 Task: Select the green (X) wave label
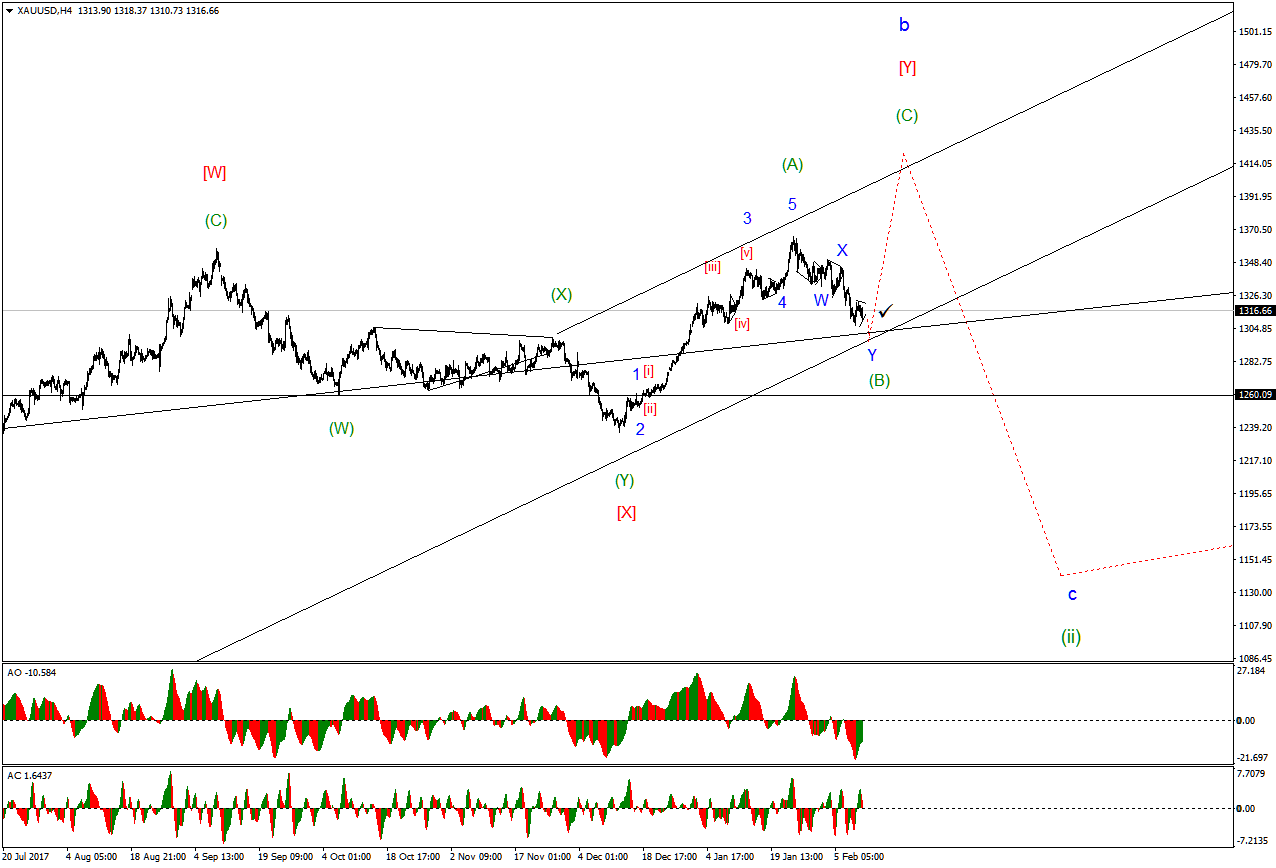pos(561,295)
